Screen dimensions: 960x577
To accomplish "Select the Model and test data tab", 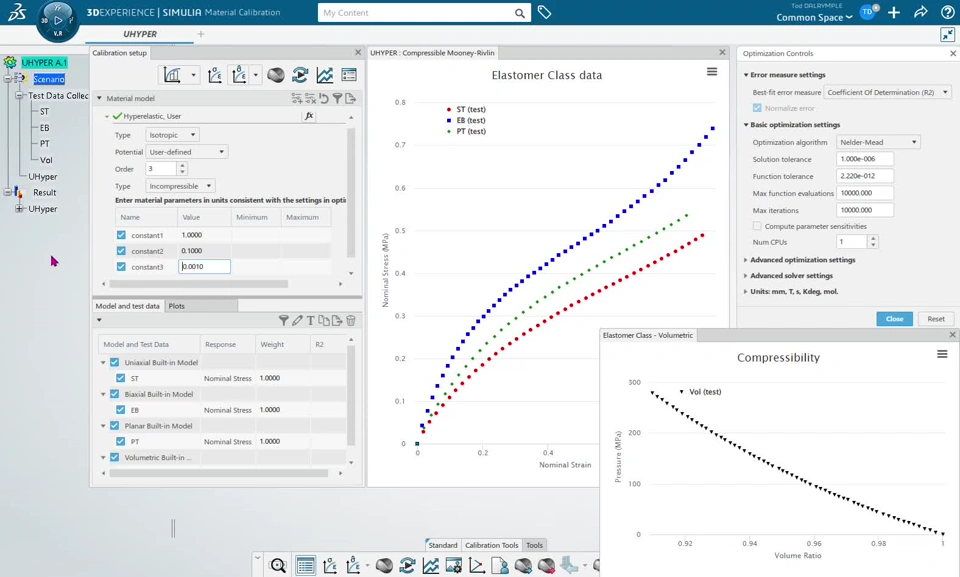I will [127, 306].
